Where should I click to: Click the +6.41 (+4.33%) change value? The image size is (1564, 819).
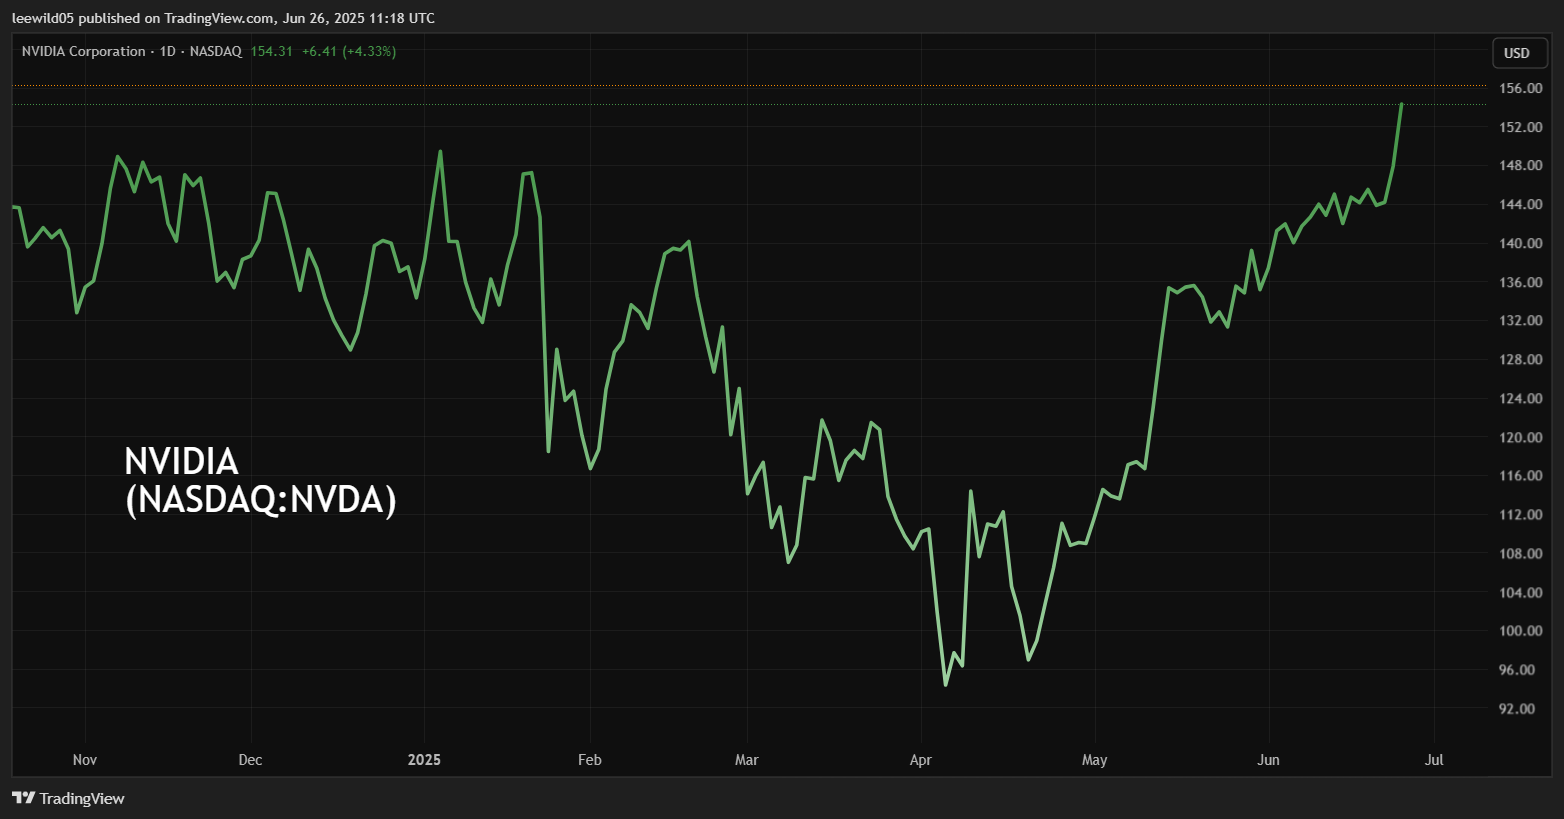pyautogui.click(x=349, y=51)
